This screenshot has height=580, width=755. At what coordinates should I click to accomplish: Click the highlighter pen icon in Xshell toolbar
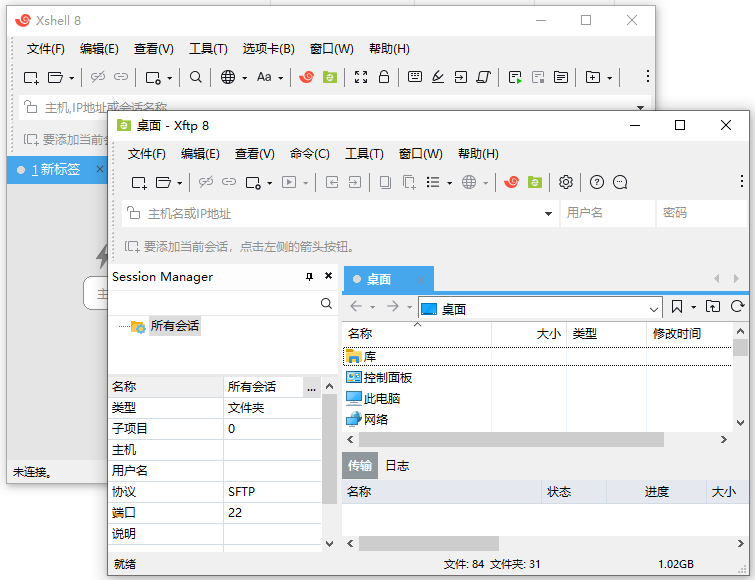[x=438, y=77]
